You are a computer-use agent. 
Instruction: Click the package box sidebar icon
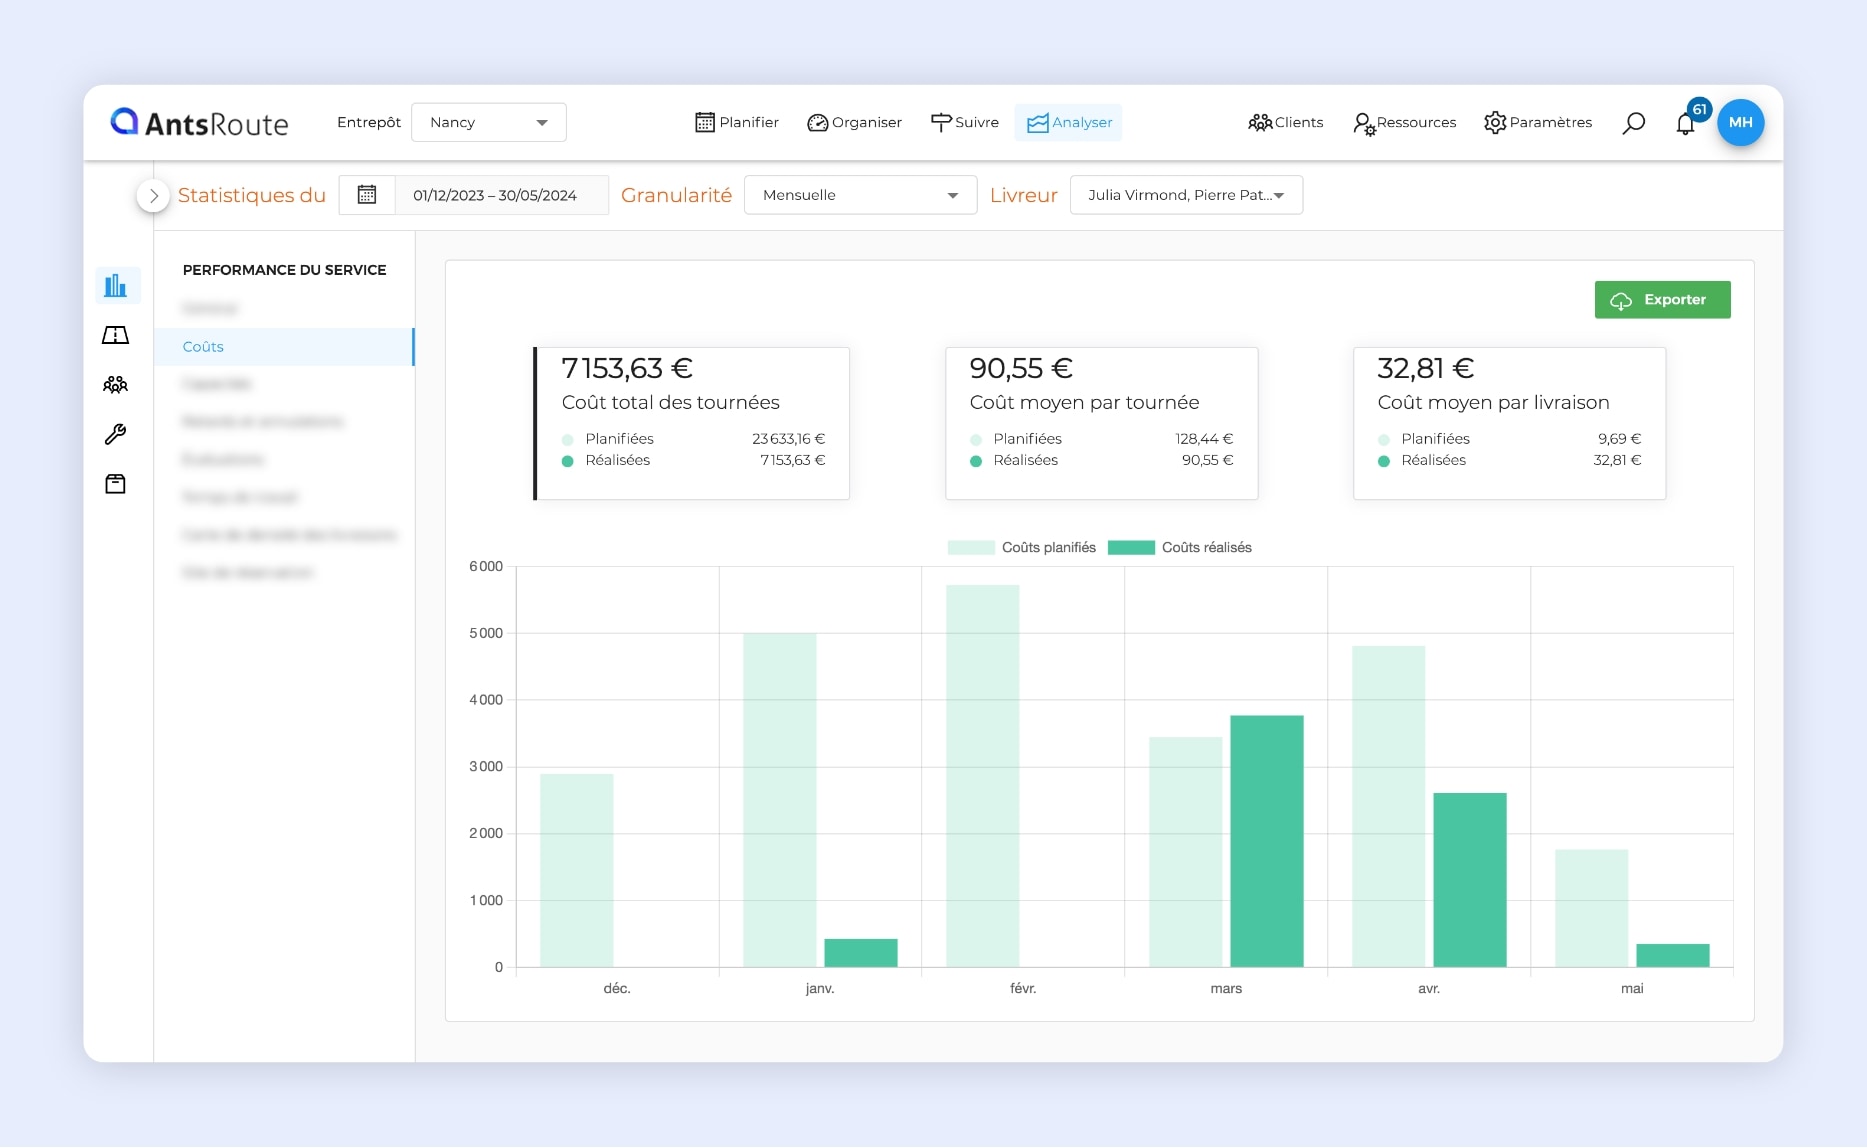point(116,484)
